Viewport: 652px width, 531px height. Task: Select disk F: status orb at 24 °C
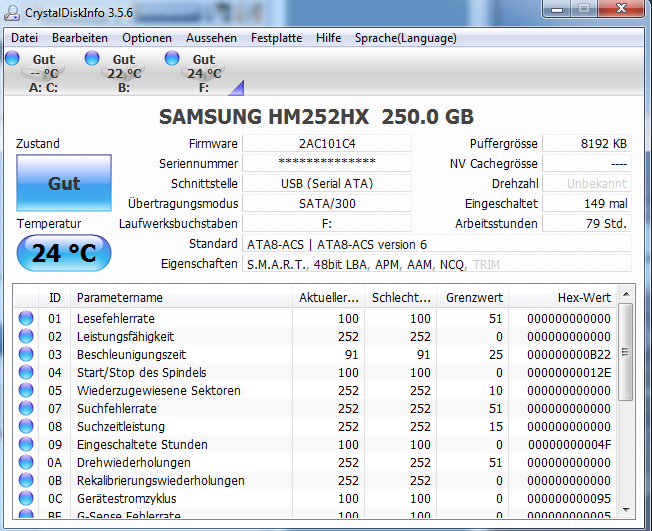point(172,58)
